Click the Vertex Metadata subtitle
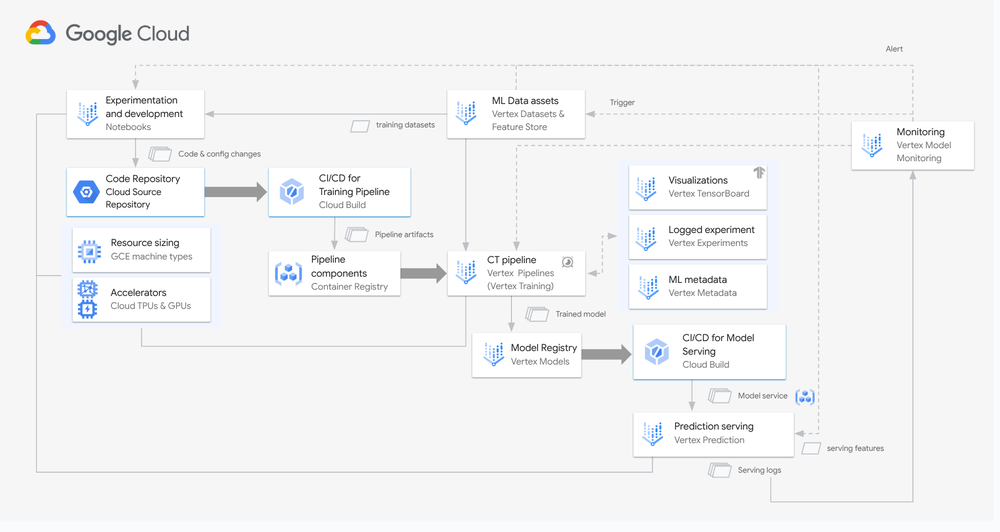Viewport: 1000px width, 532px height. 702,293
